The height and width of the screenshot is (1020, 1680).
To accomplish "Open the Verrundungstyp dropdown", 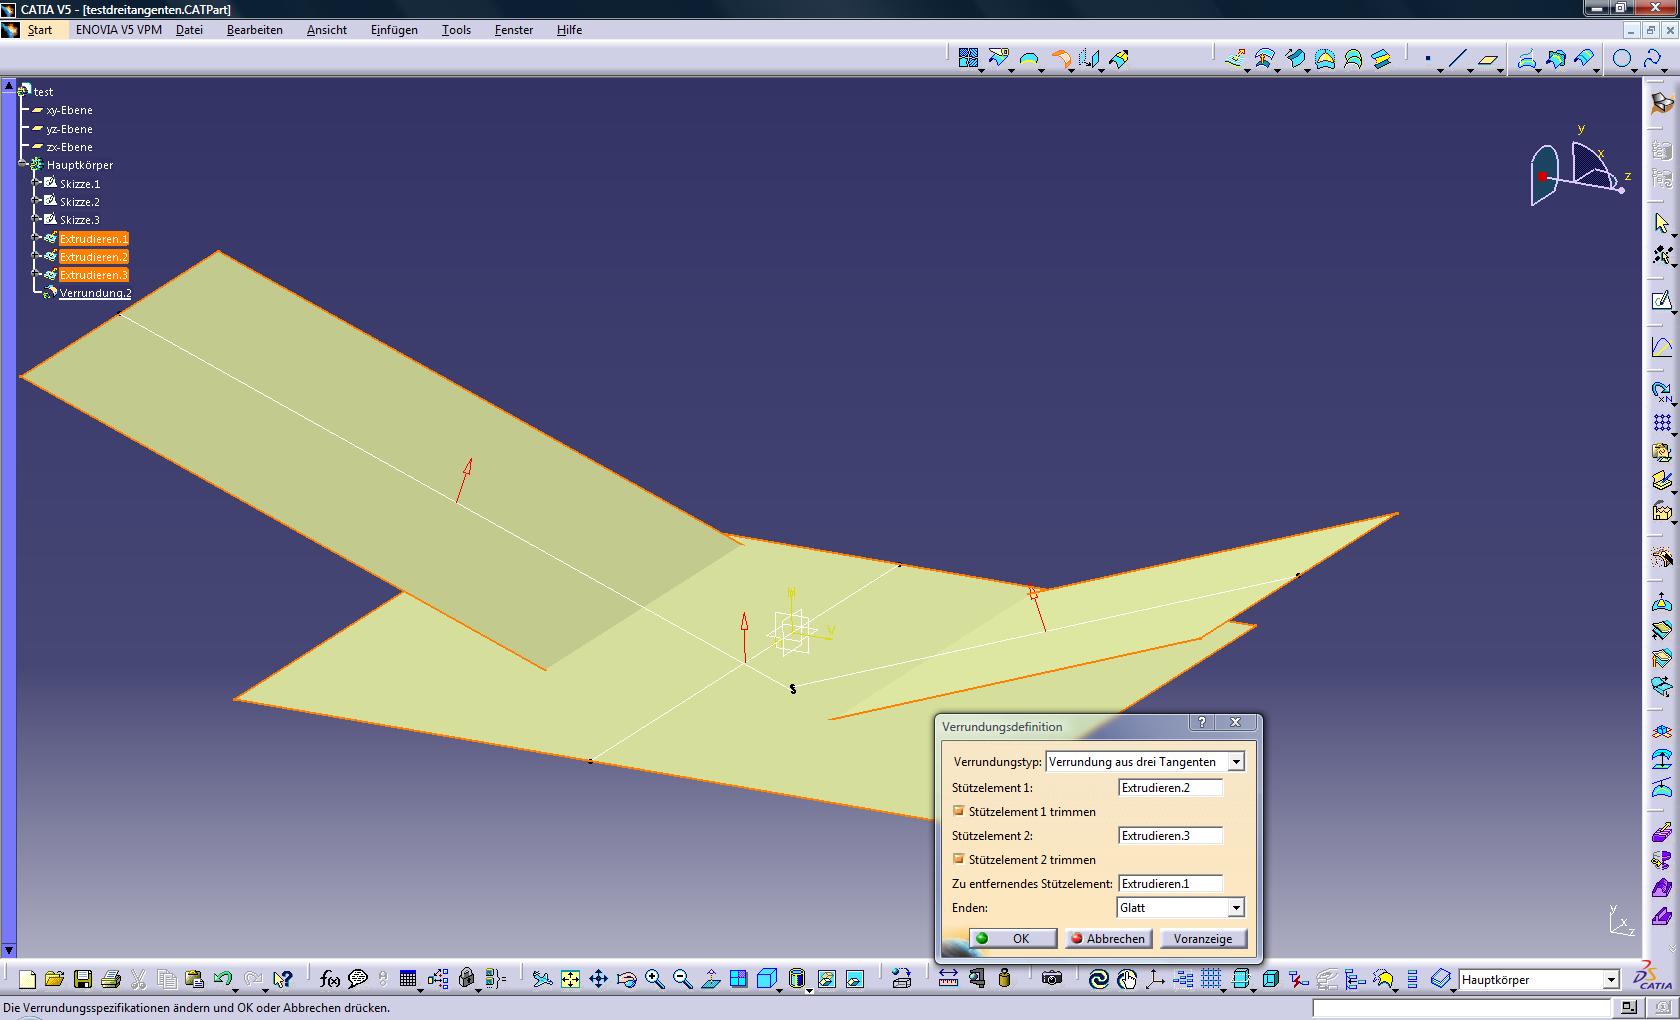I will [1236, 762].
